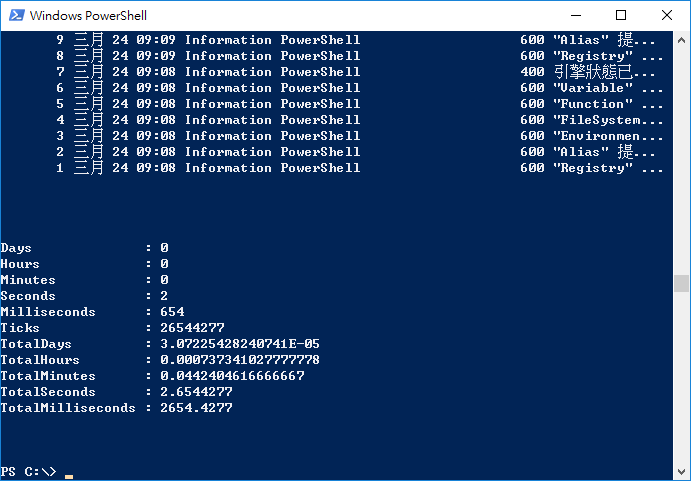The image size is (691, 481).
Task: Close the Windows PowerShell window
Action: tap(667, 15)
